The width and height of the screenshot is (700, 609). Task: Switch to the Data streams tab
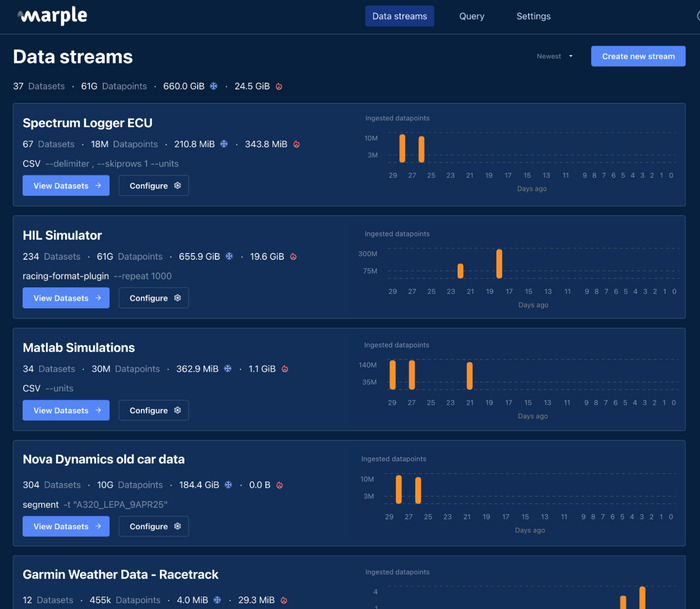pyautogui.click(x=399, y=16)
